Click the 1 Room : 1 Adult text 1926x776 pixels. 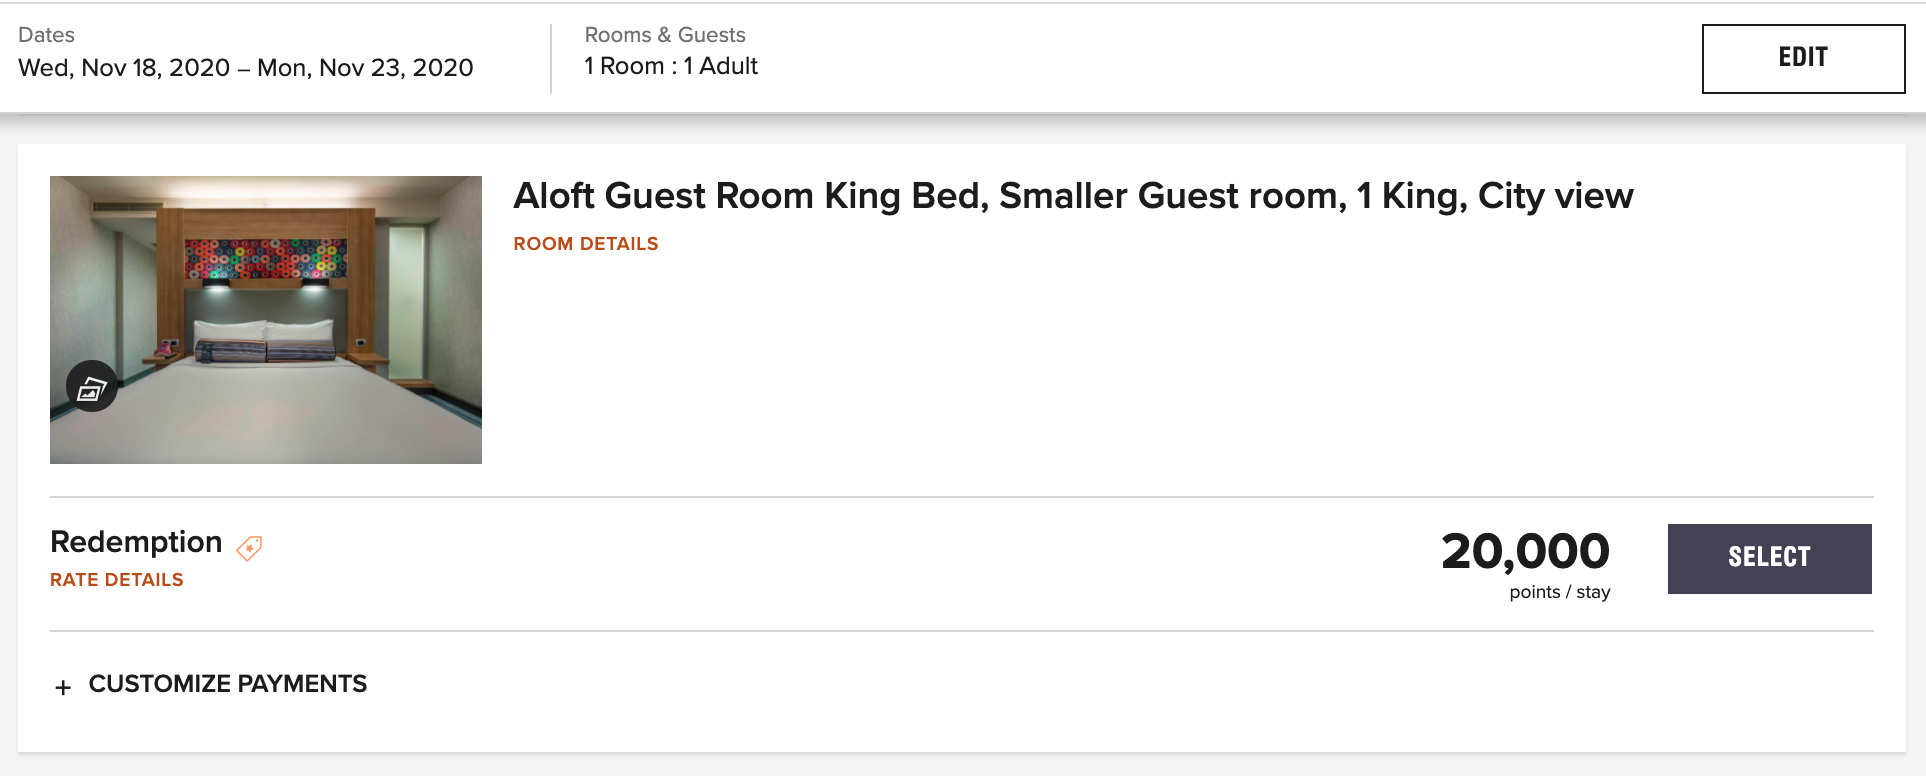tap(671, 66)
